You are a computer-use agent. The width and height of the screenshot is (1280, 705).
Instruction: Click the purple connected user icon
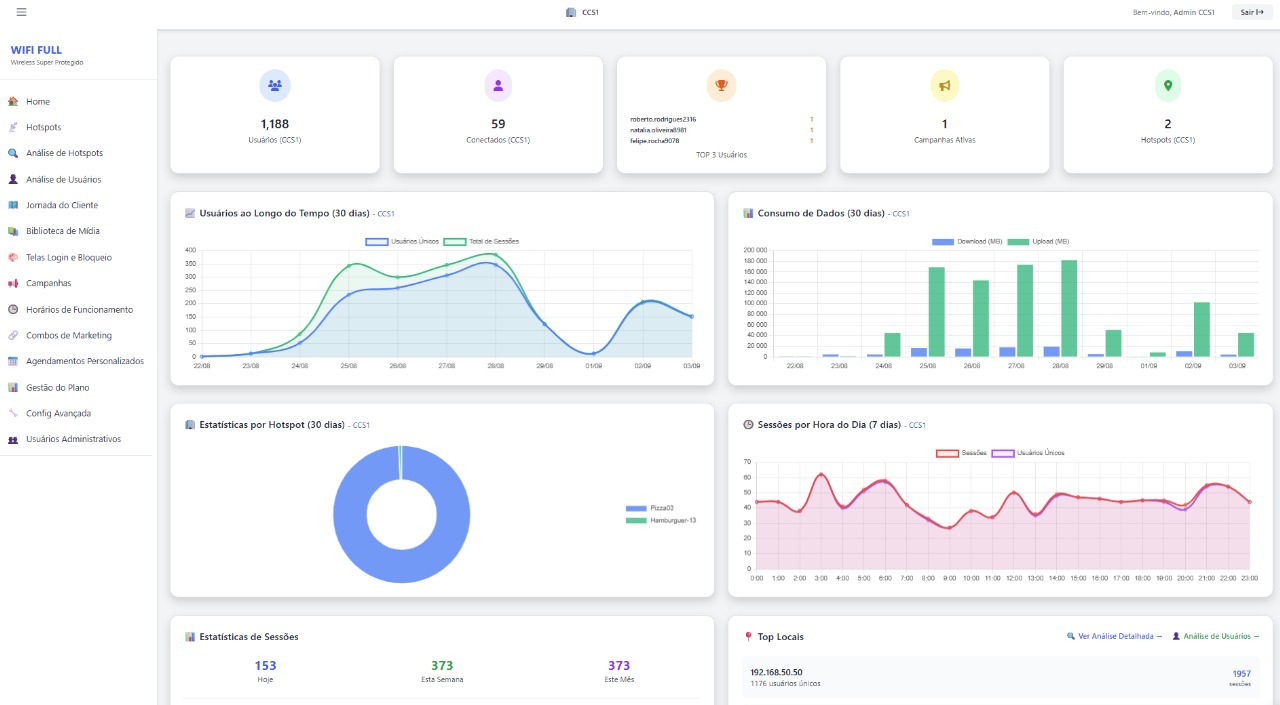pyautogui.click(x=498, y=86)
